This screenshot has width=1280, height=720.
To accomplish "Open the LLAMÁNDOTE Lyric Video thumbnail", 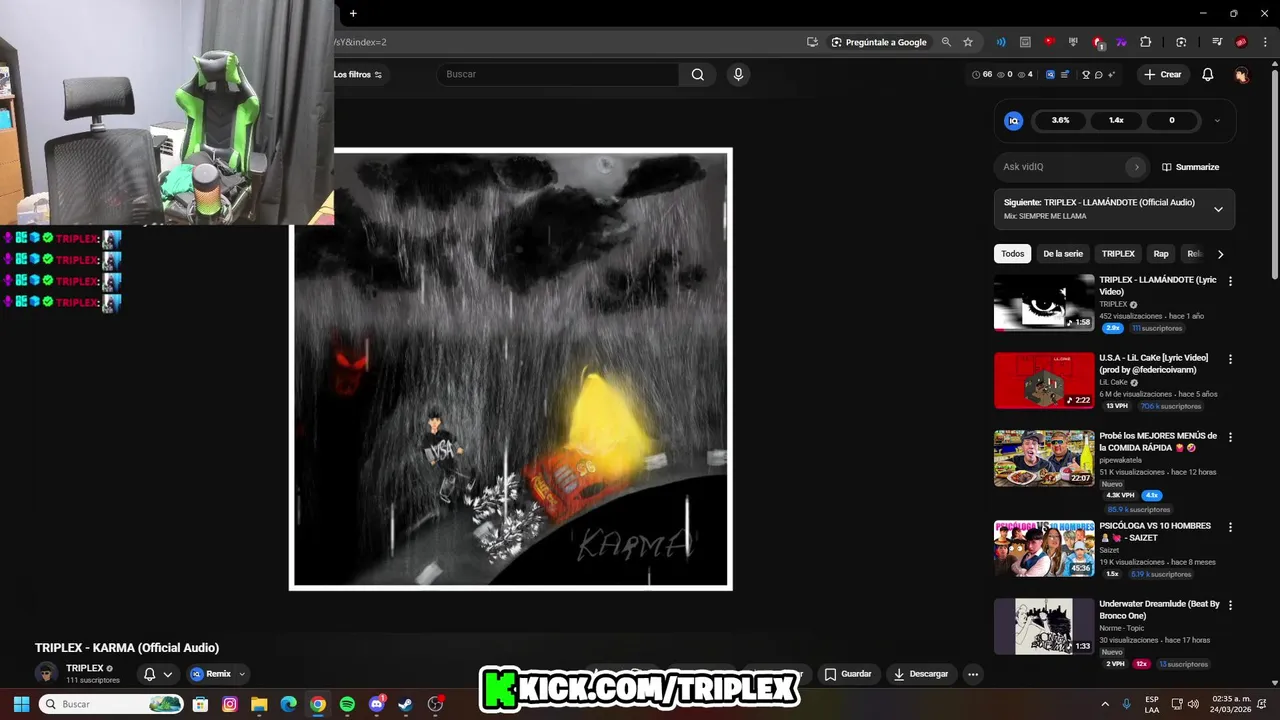I will pos(1044,303).
